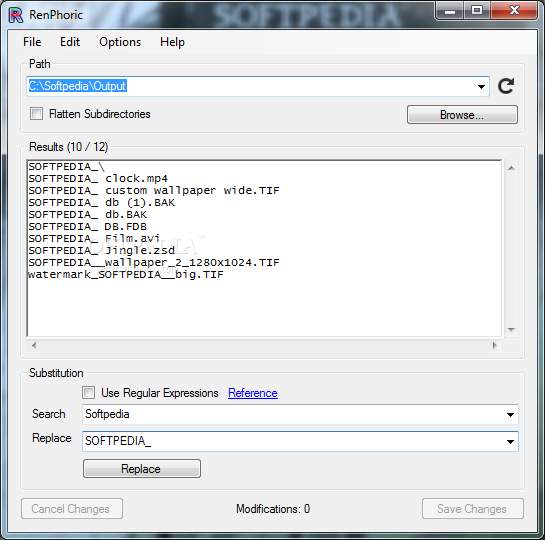
Task: Open the Help menu
Action: click(x=172, y=42)
